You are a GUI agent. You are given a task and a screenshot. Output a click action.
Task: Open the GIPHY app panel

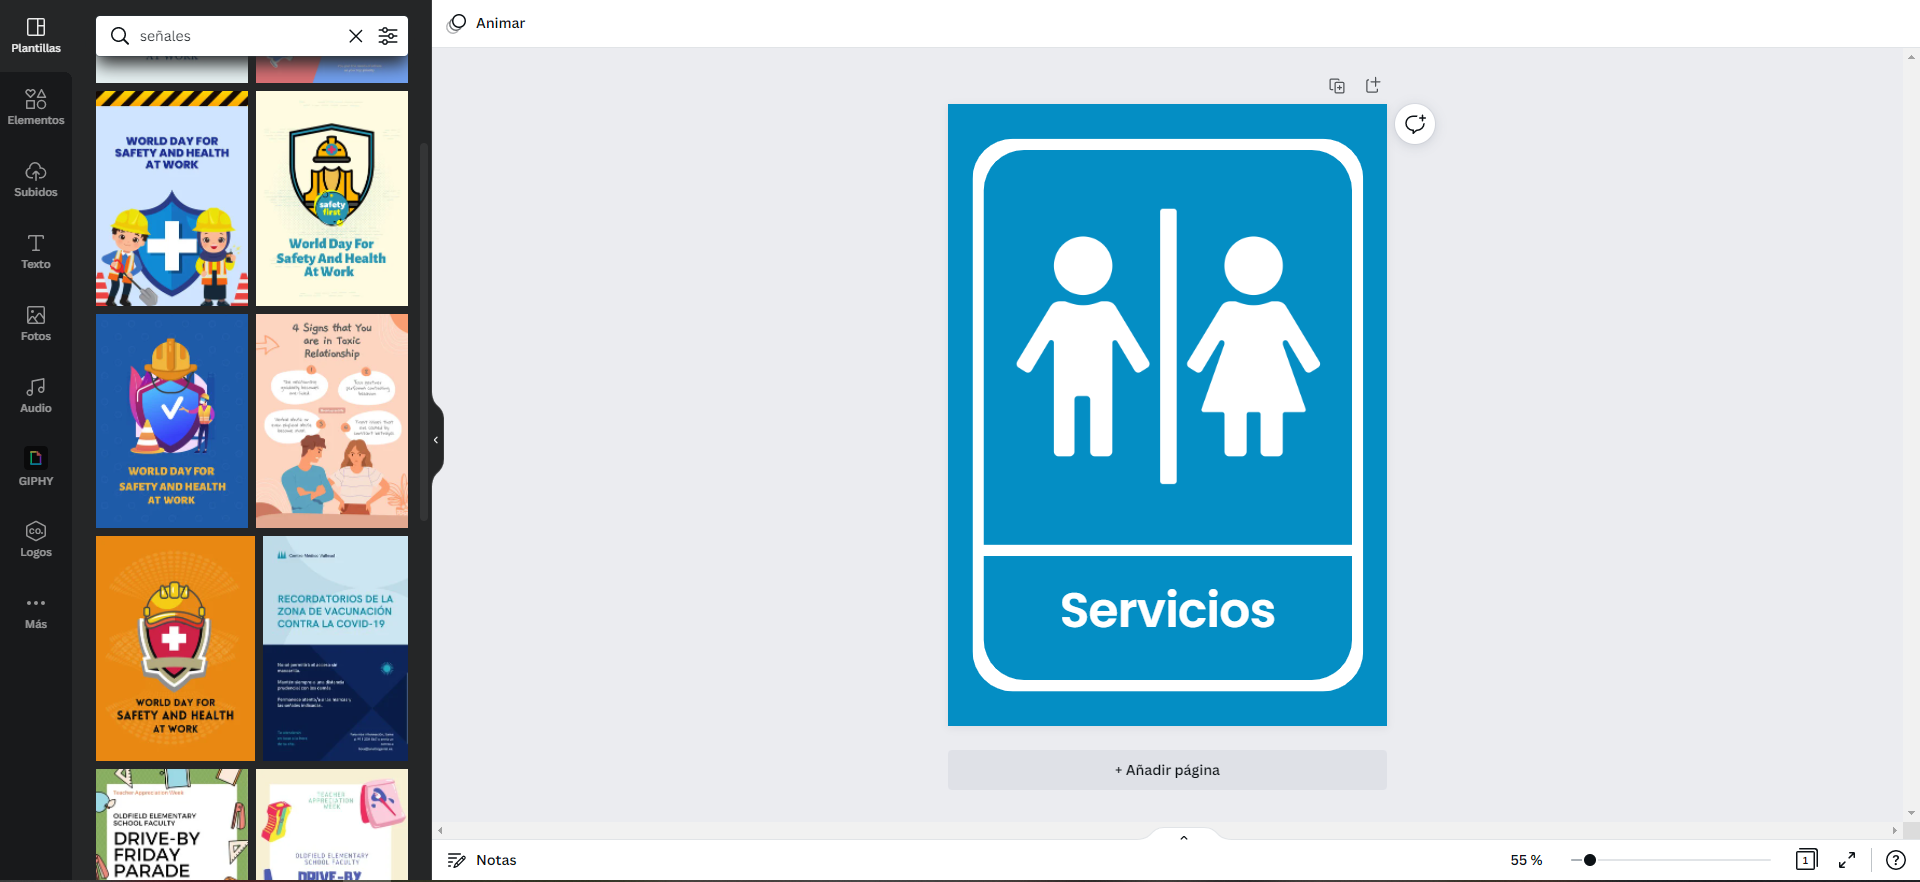[36, 468]
